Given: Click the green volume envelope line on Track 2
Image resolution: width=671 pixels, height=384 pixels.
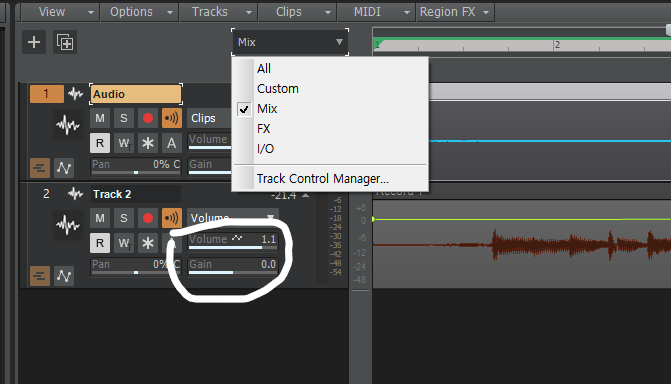Looking at the screenshot, I should coord(522,219).
